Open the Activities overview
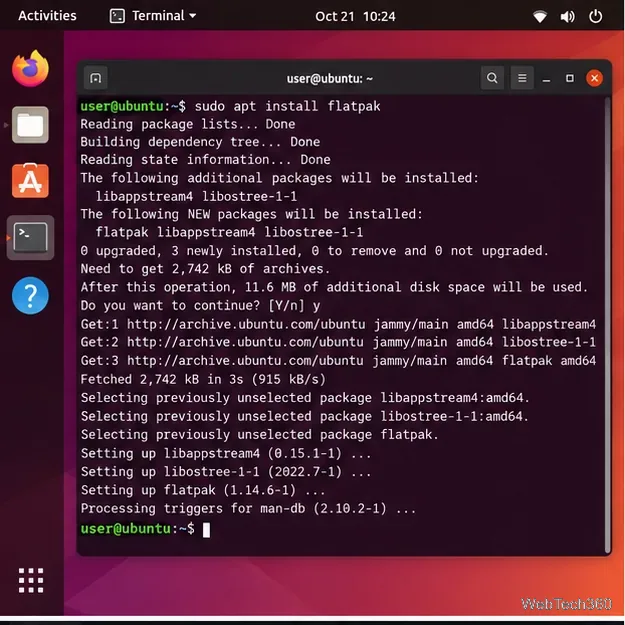 pos(47,16)
